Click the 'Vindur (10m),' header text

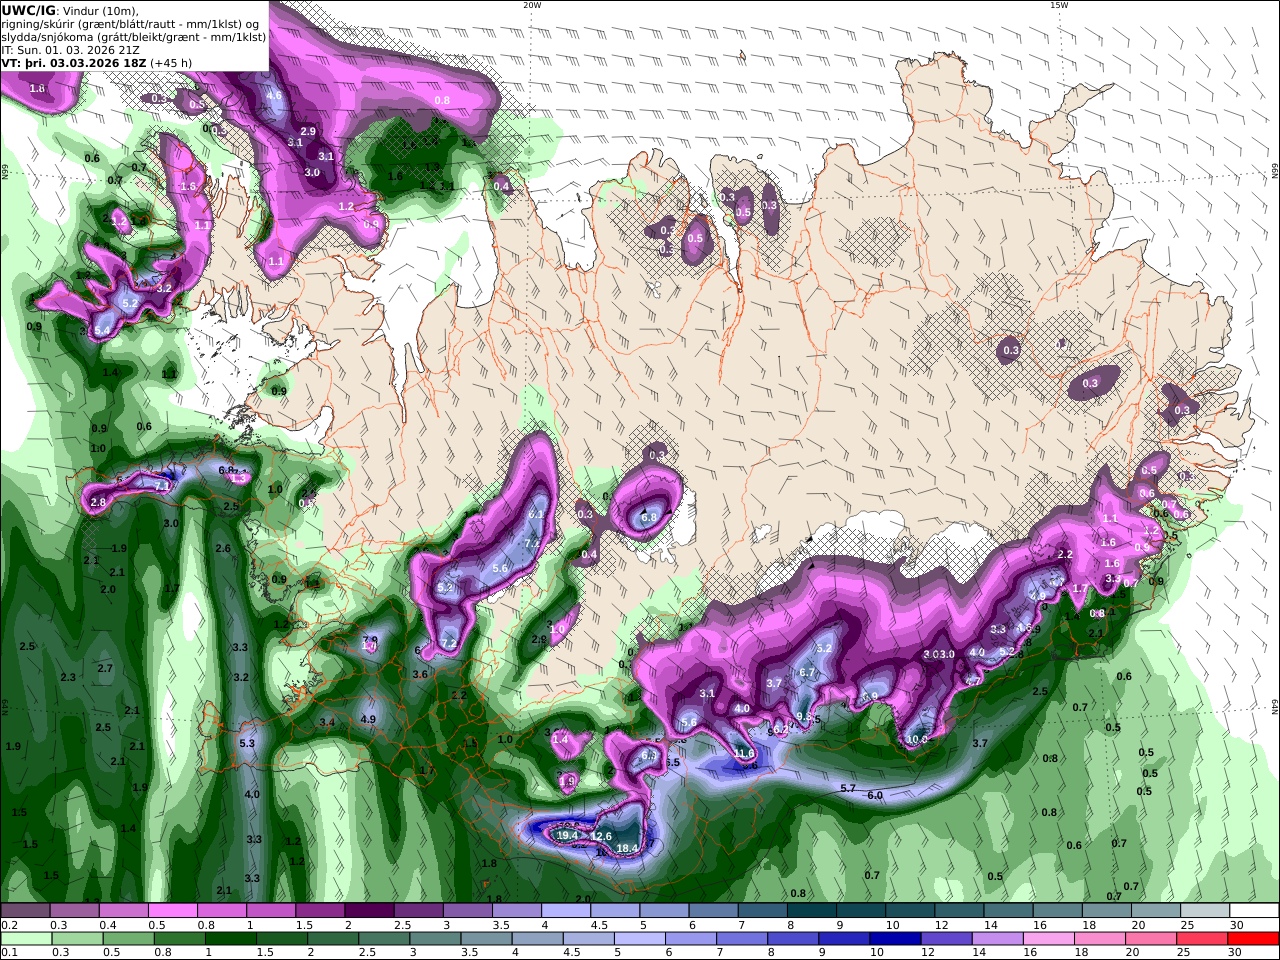101,11
